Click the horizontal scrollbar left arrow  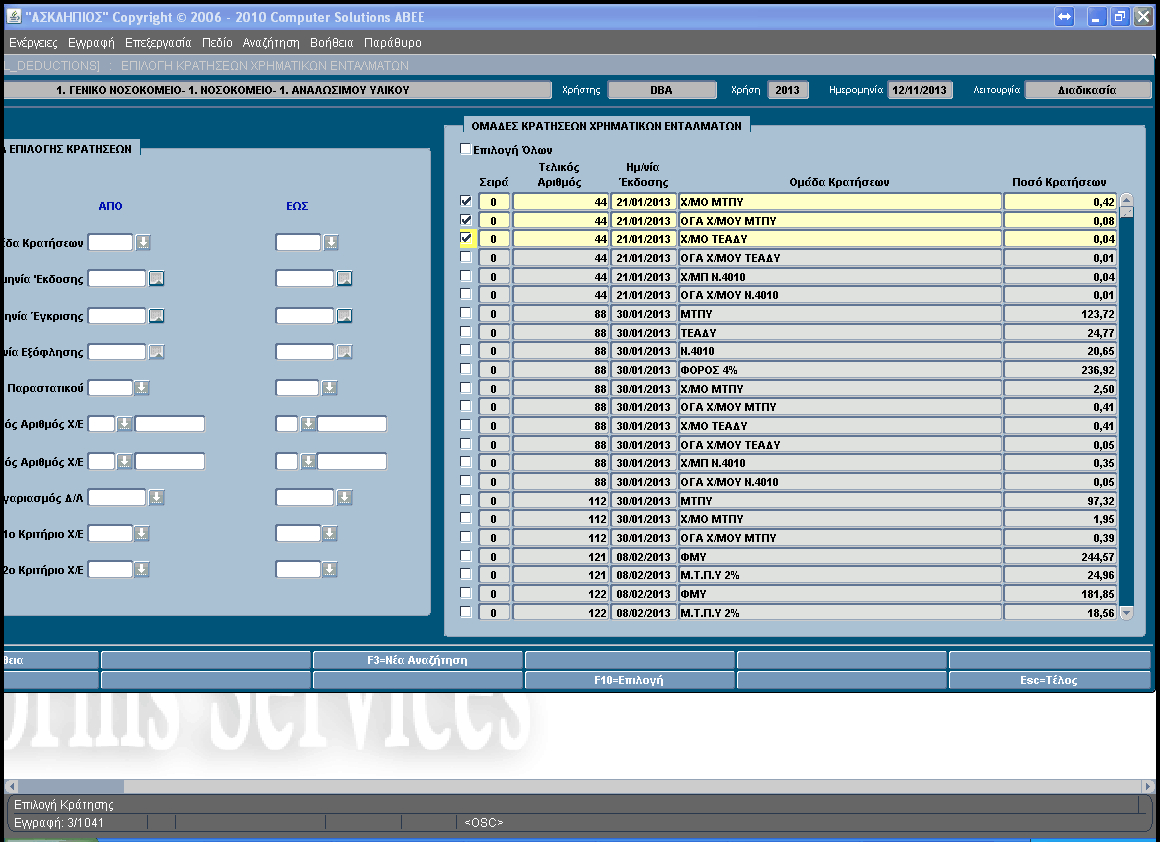pos(11,787)
